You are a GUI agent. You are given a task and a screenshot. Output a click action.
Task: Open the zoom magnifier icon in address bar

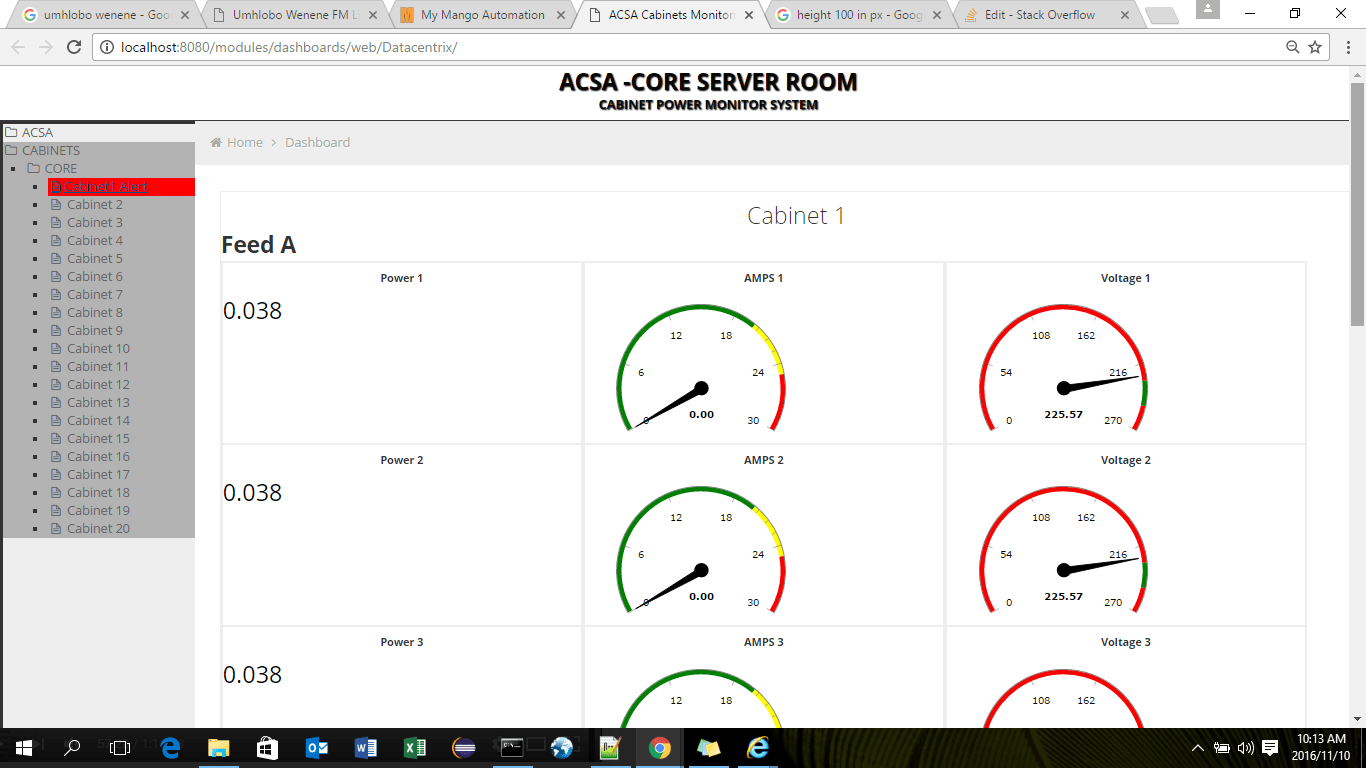(x=1293, y=47)
